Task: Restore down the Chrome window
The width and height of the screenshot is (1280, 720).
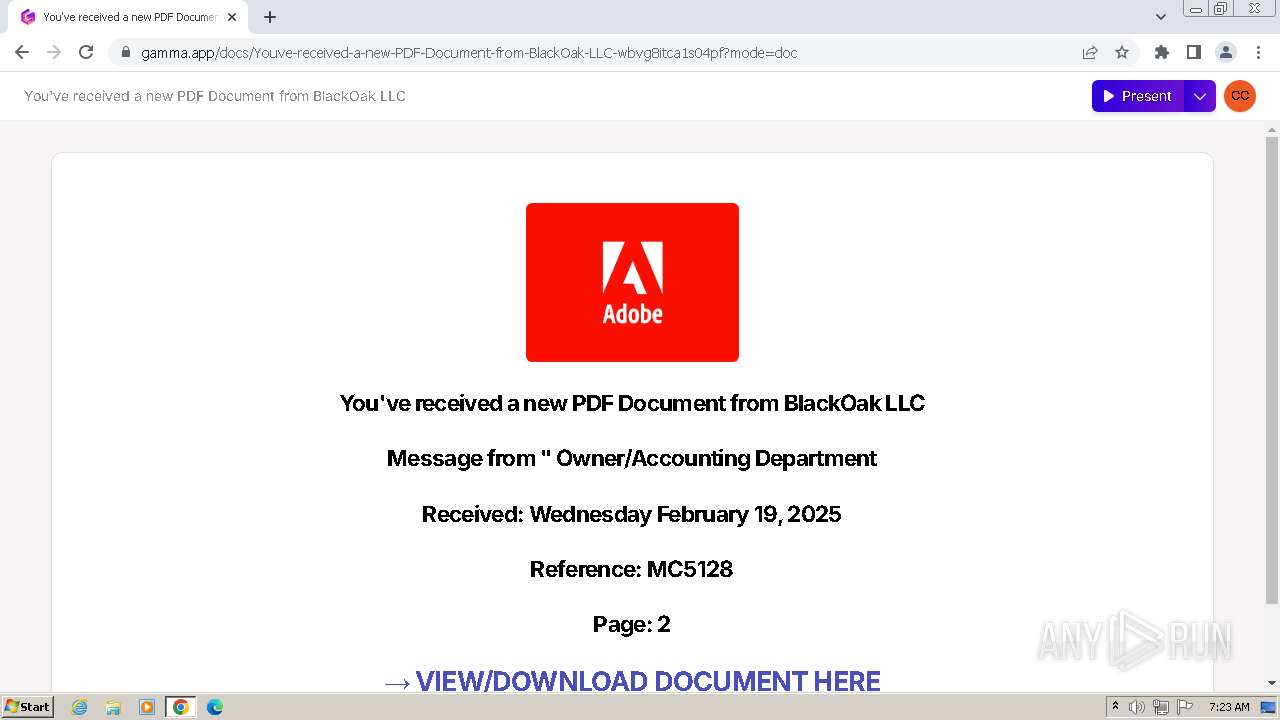Action: 1221,9
